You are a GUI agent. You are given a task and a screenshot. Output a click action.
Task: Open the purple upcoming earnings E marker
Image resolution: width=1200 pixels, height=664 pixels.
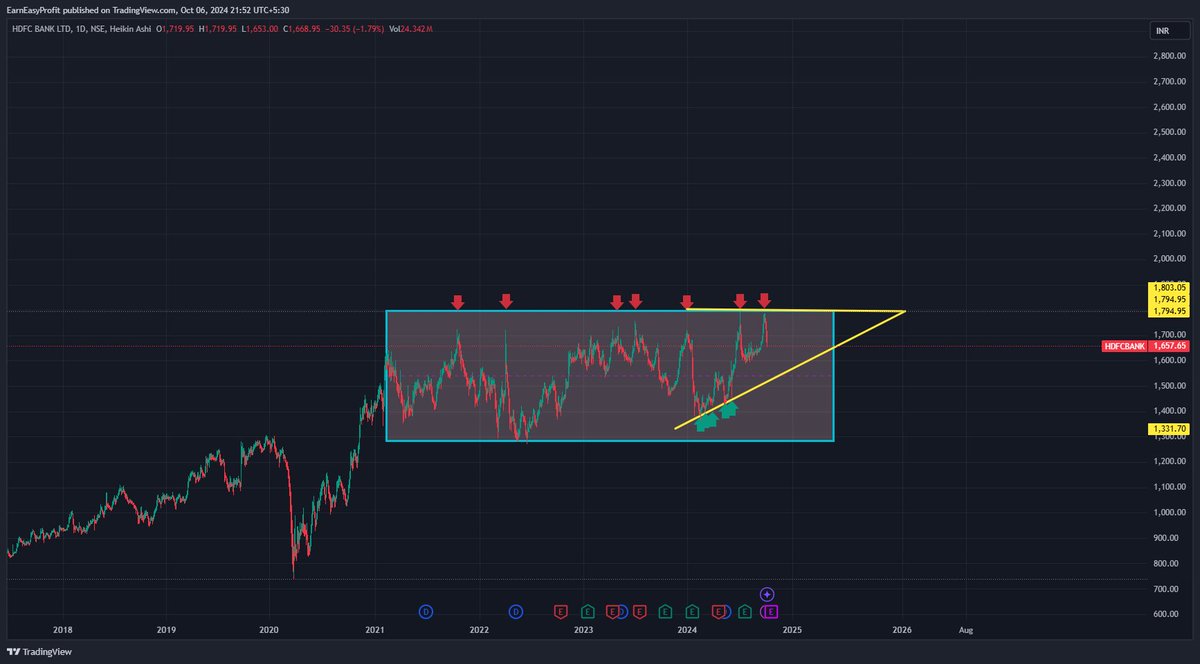pyautogui.click(x=771, y=612)
